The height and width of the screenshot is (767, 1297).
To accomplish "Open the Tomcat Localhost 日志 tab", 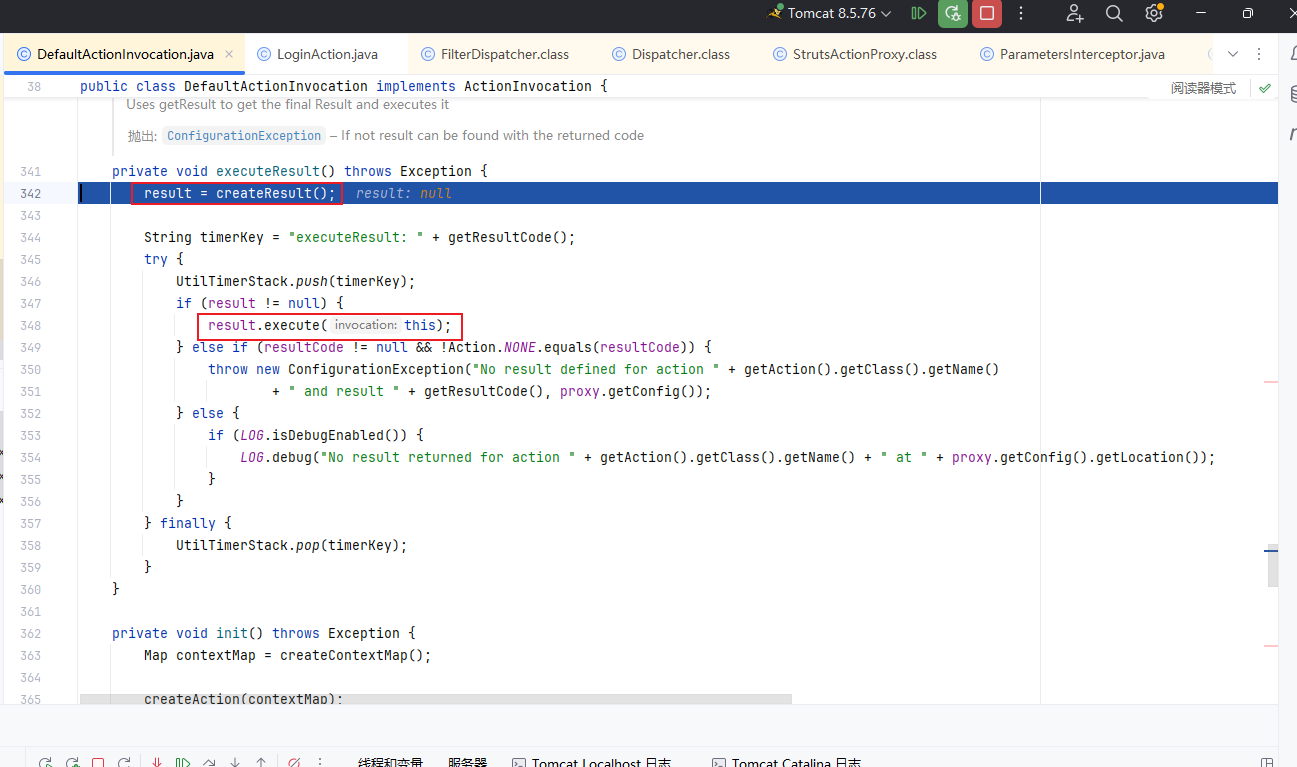I will click(591, 761).
